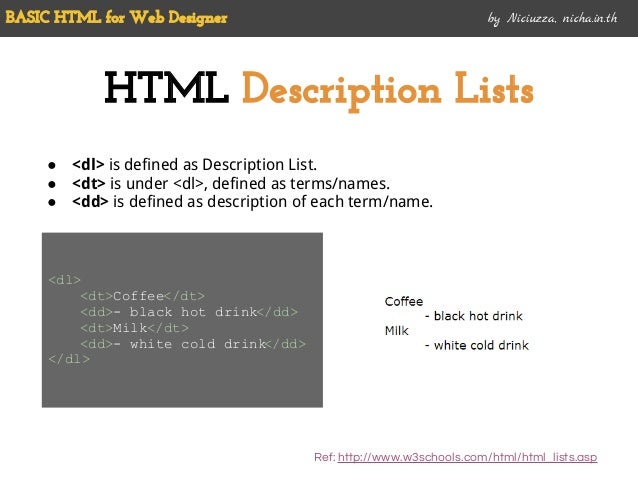The height and width of the screenshot is (479, 638).
Task: Click the rendered 'Coffee' term in output
Action: point(404,302)
